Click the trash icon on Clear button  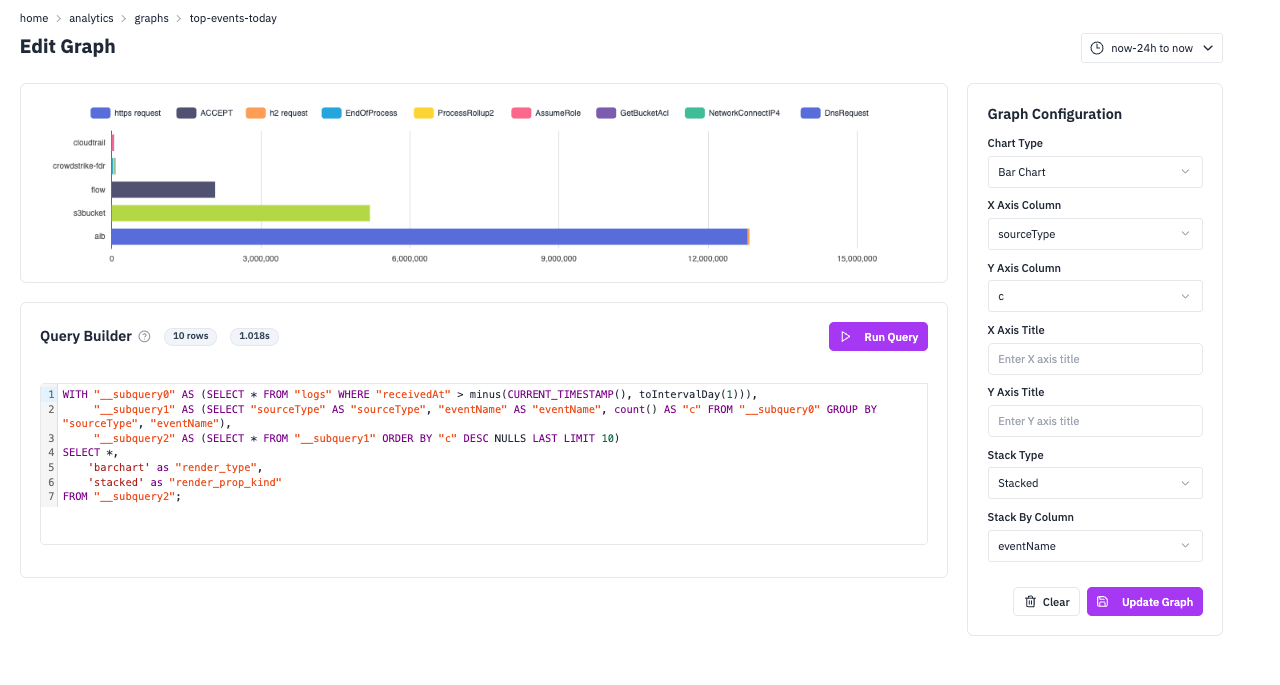tap(1029, 602)
